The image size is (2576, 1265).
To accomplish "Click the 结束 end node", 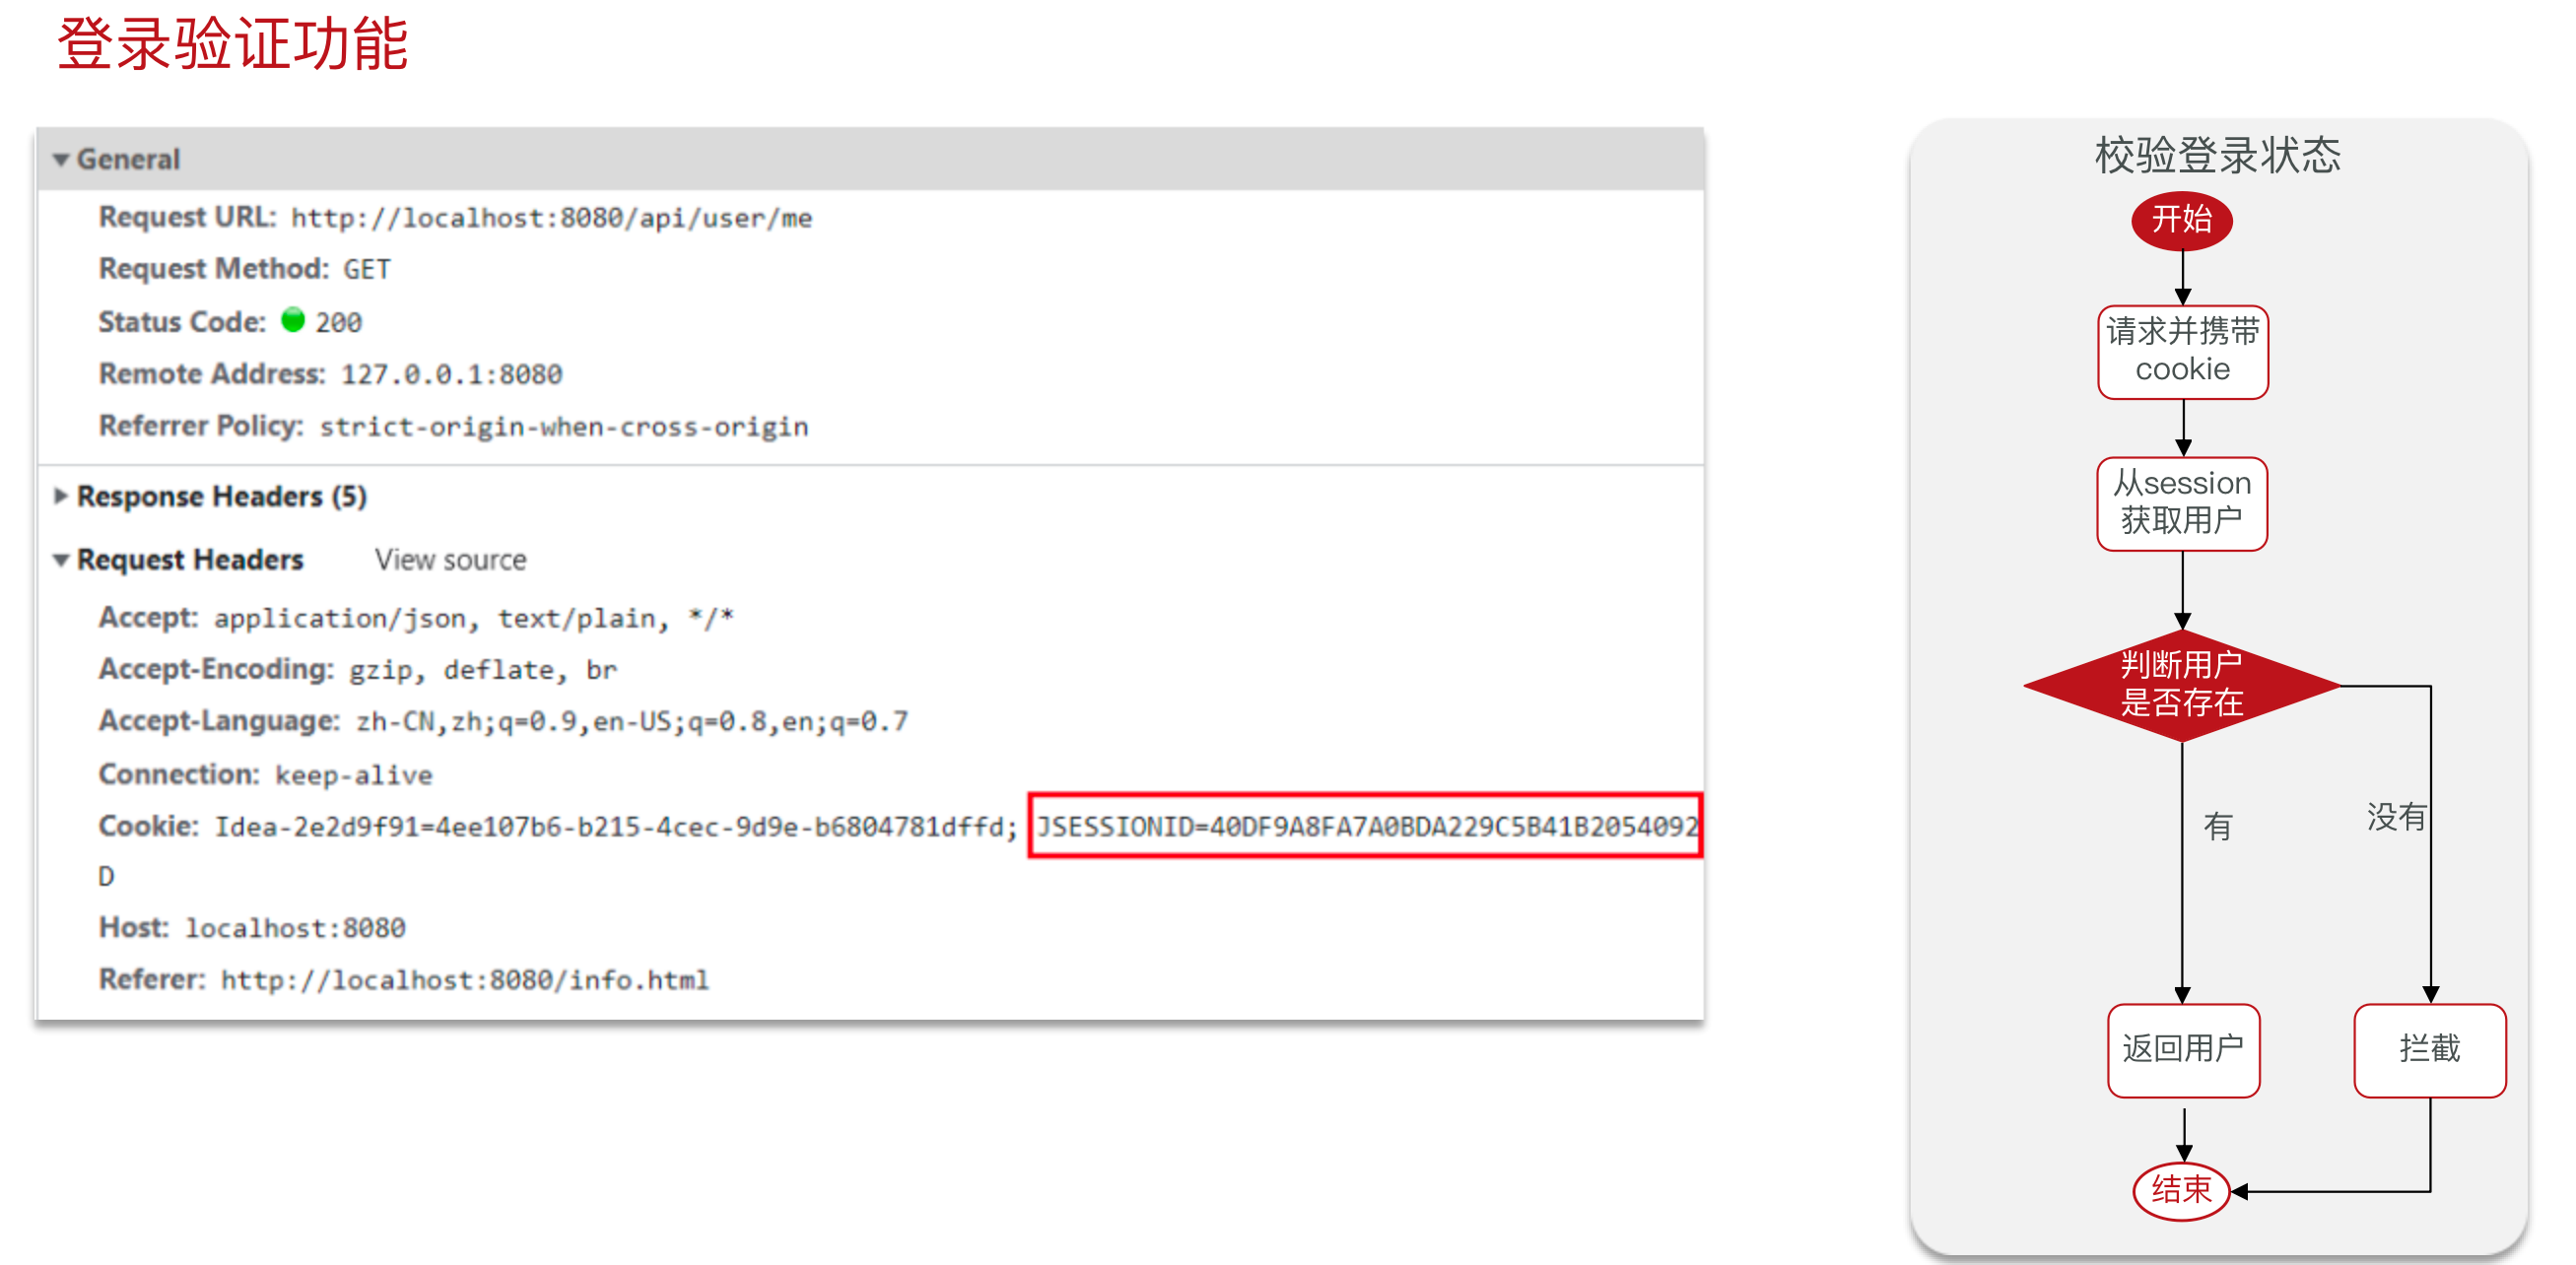I will [2182, 1191].
